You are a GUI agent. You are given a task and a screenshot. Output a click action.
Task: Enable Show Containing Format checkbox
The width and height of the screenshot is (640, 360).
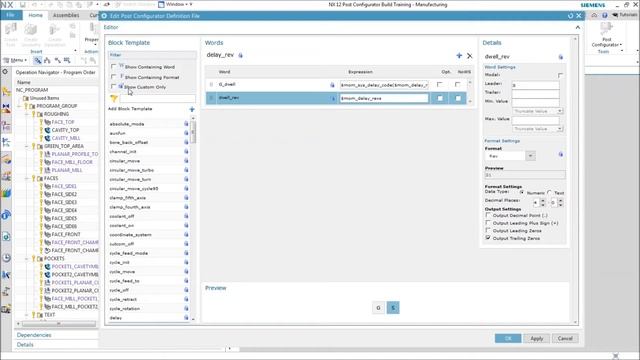tap(114, 77)
